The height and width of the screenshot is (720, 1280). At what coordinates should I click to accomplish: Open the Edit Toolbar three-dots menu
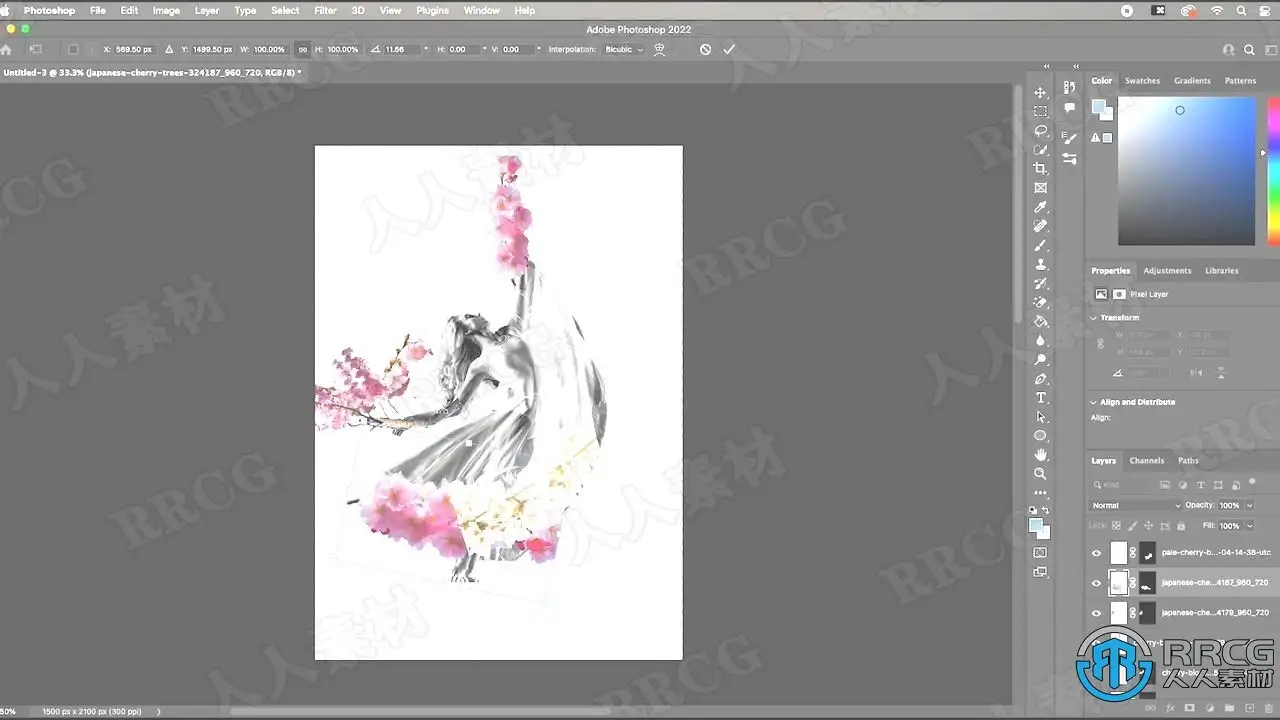coord(1041,493)
